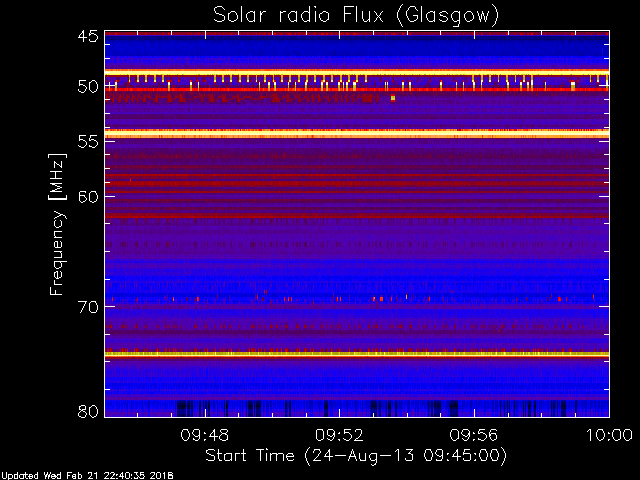Click the 09:52 time tick label
This screenshot has width=640, height=480.
tap(339, 435)
